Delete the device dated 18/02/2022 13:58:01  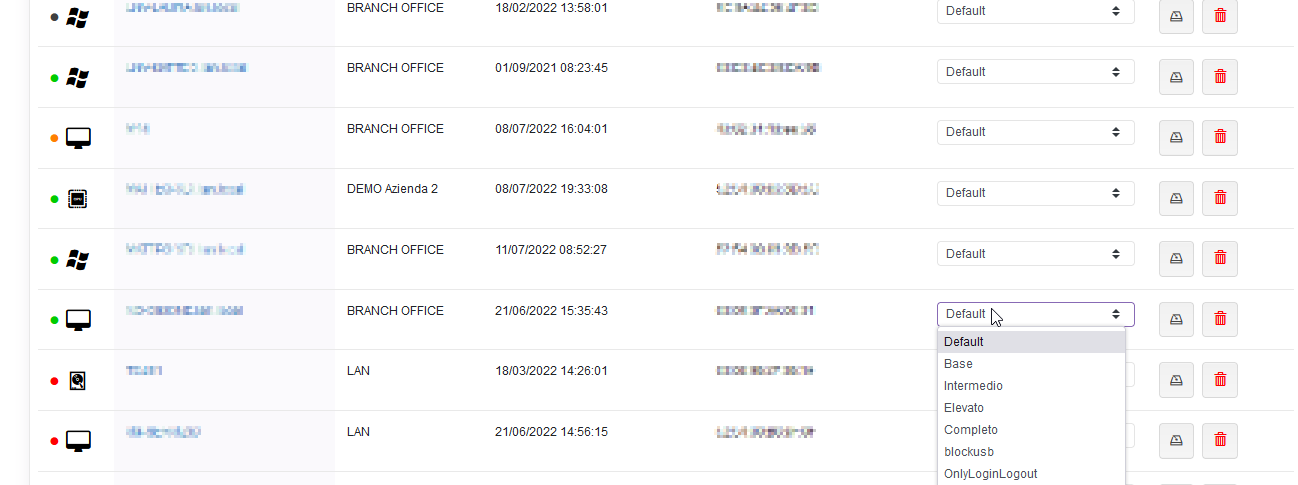(x=1219, y=16)
